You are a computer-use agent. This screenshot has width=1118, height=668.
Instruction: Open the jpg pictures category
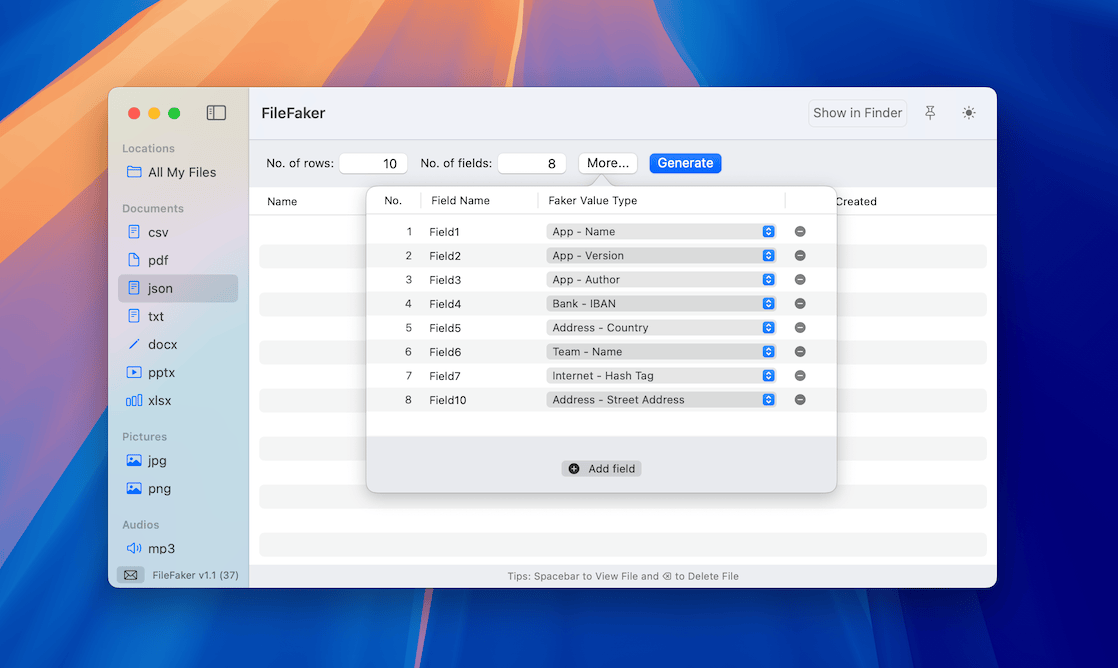click(x=178, y=461)
